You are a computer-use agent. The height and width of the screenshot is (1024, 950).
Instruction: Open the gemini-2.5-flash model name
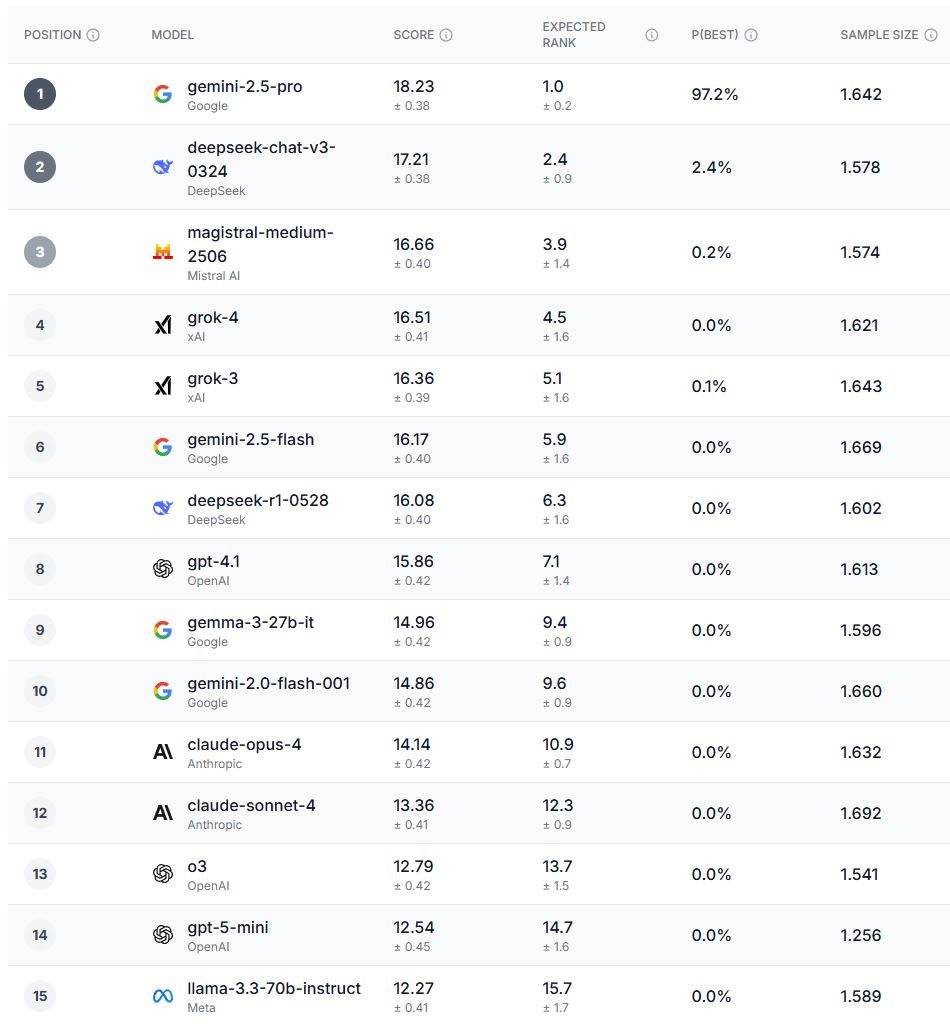[250, 439]
